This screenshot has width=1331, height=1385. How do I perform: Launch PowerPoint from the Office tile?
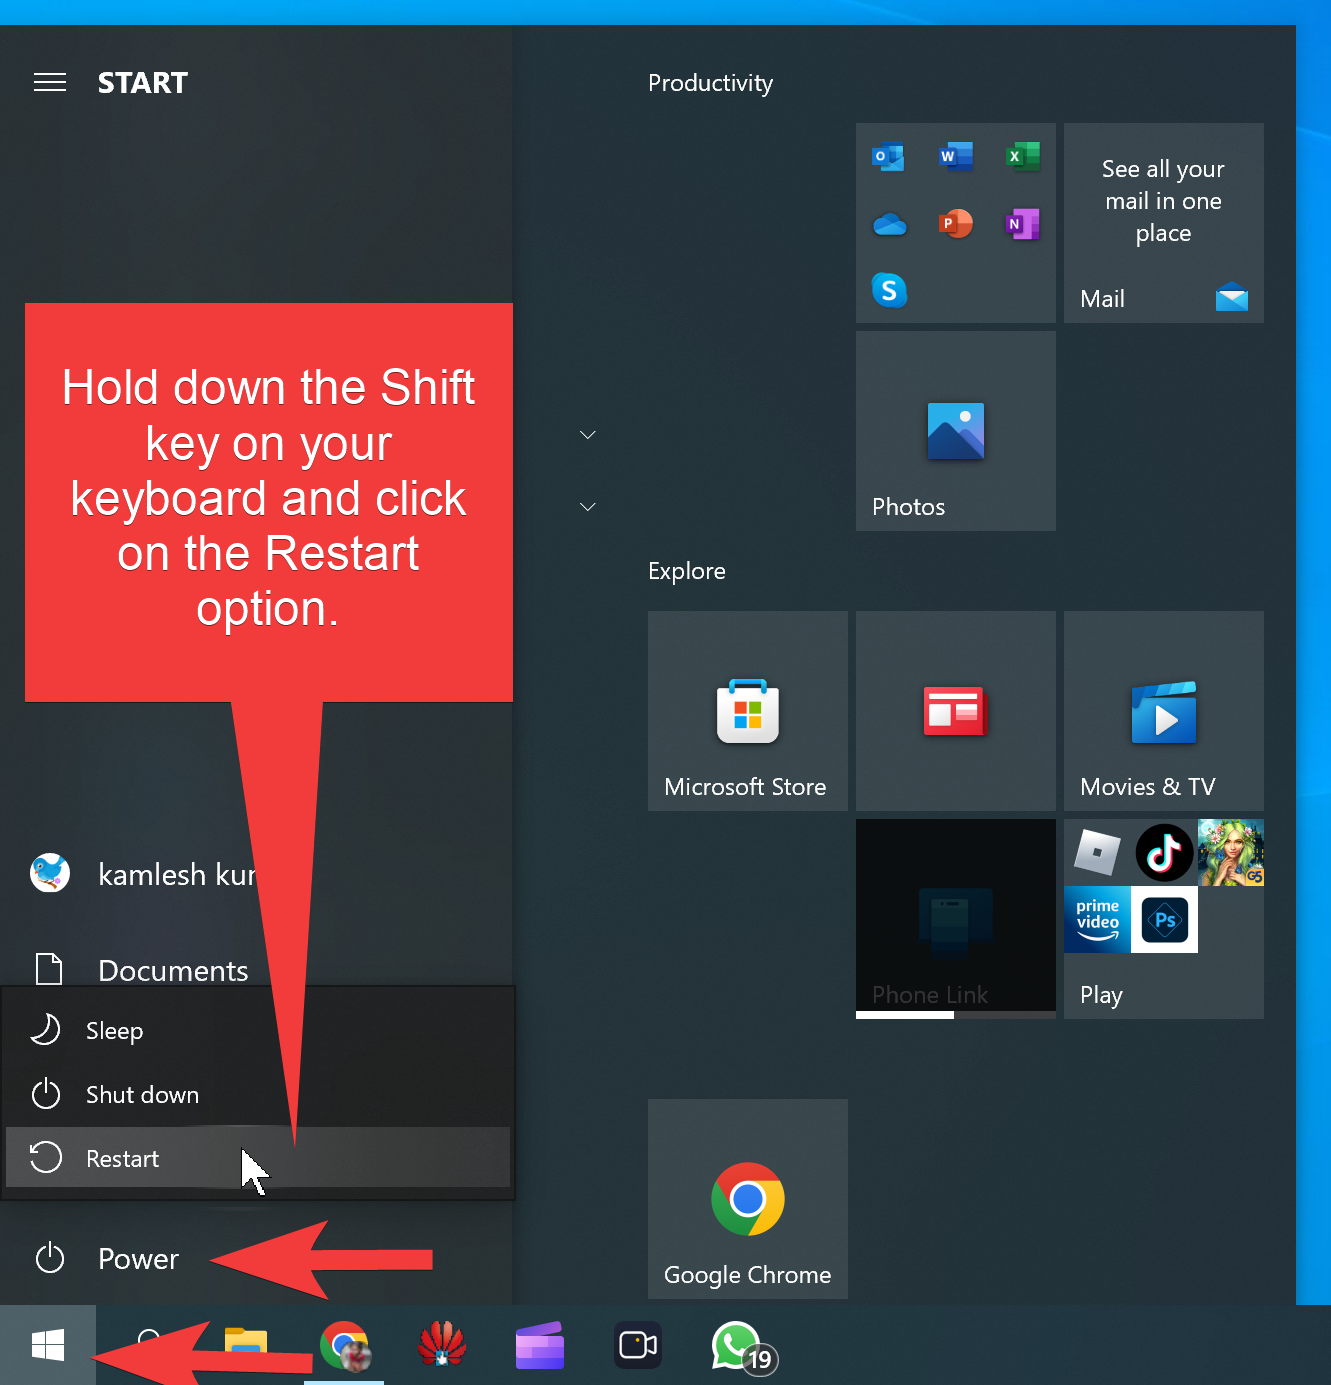[956, 224]
